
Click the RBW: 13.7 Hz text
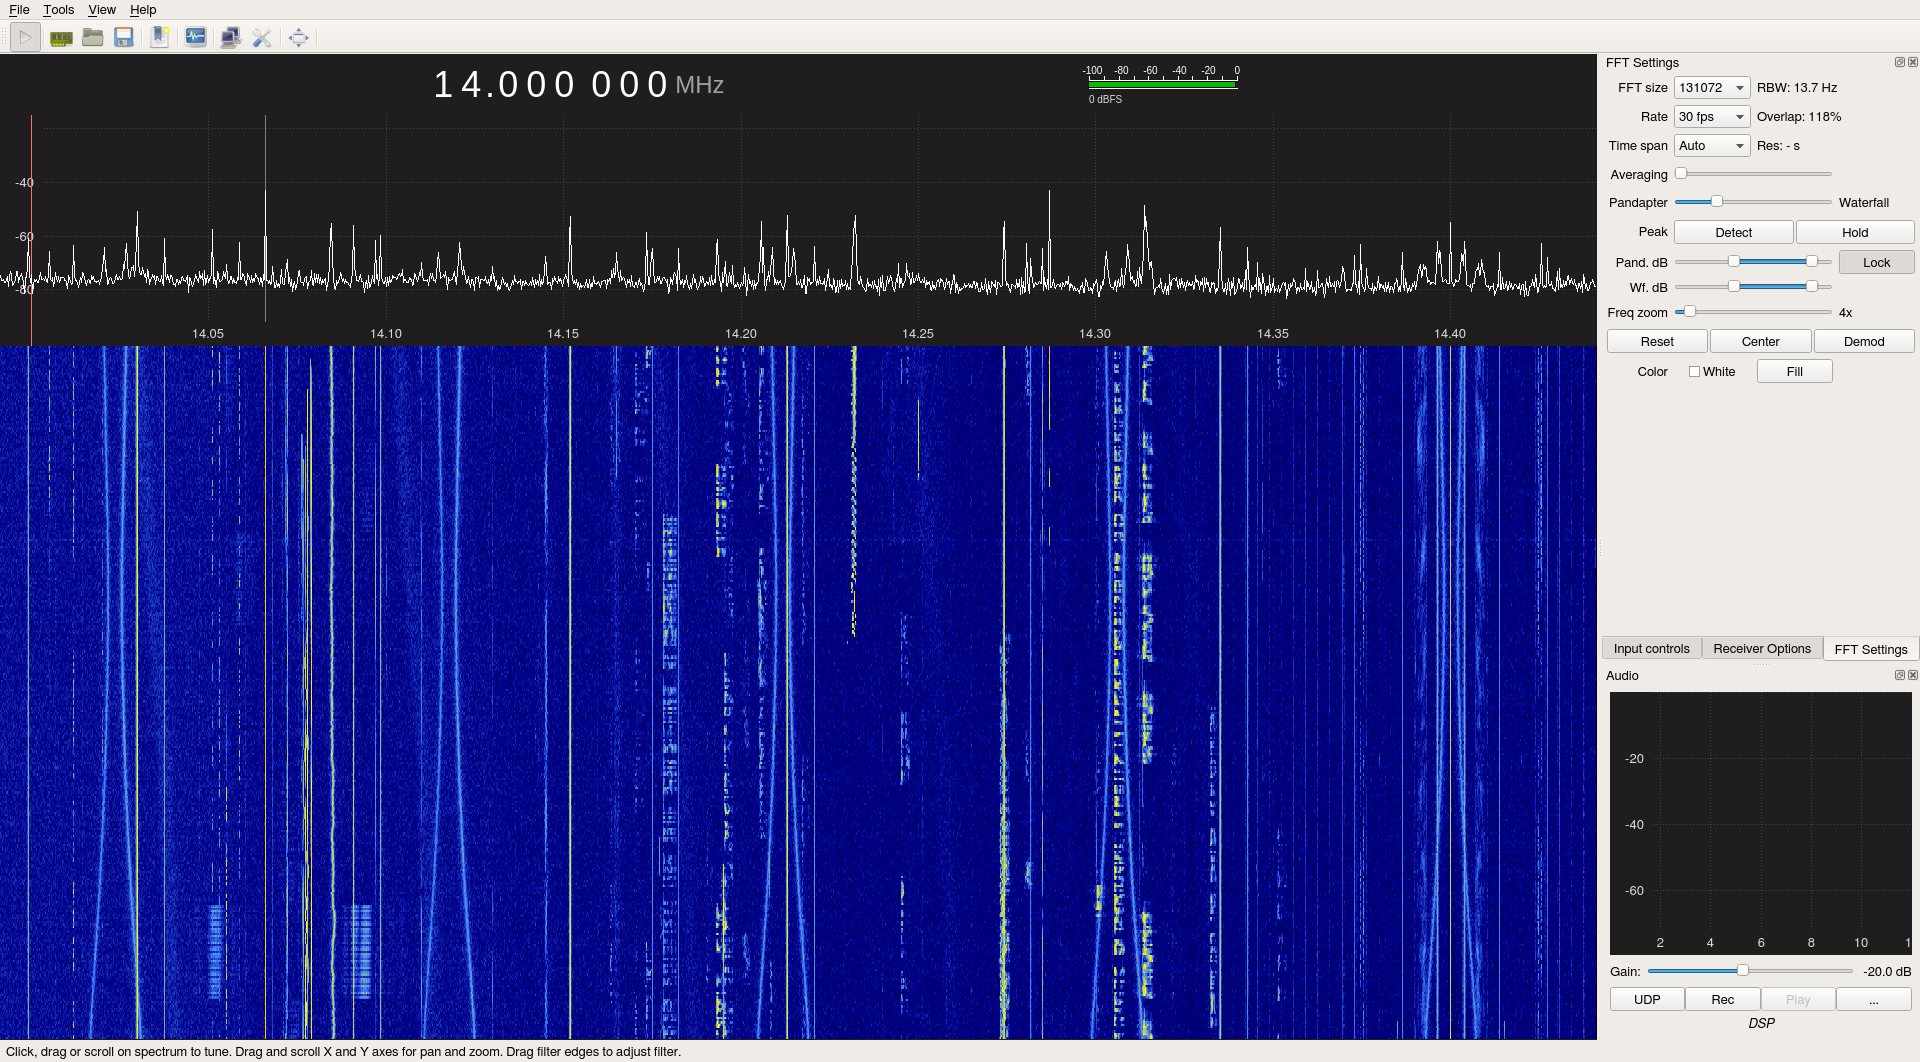(x=1797, y=88)
